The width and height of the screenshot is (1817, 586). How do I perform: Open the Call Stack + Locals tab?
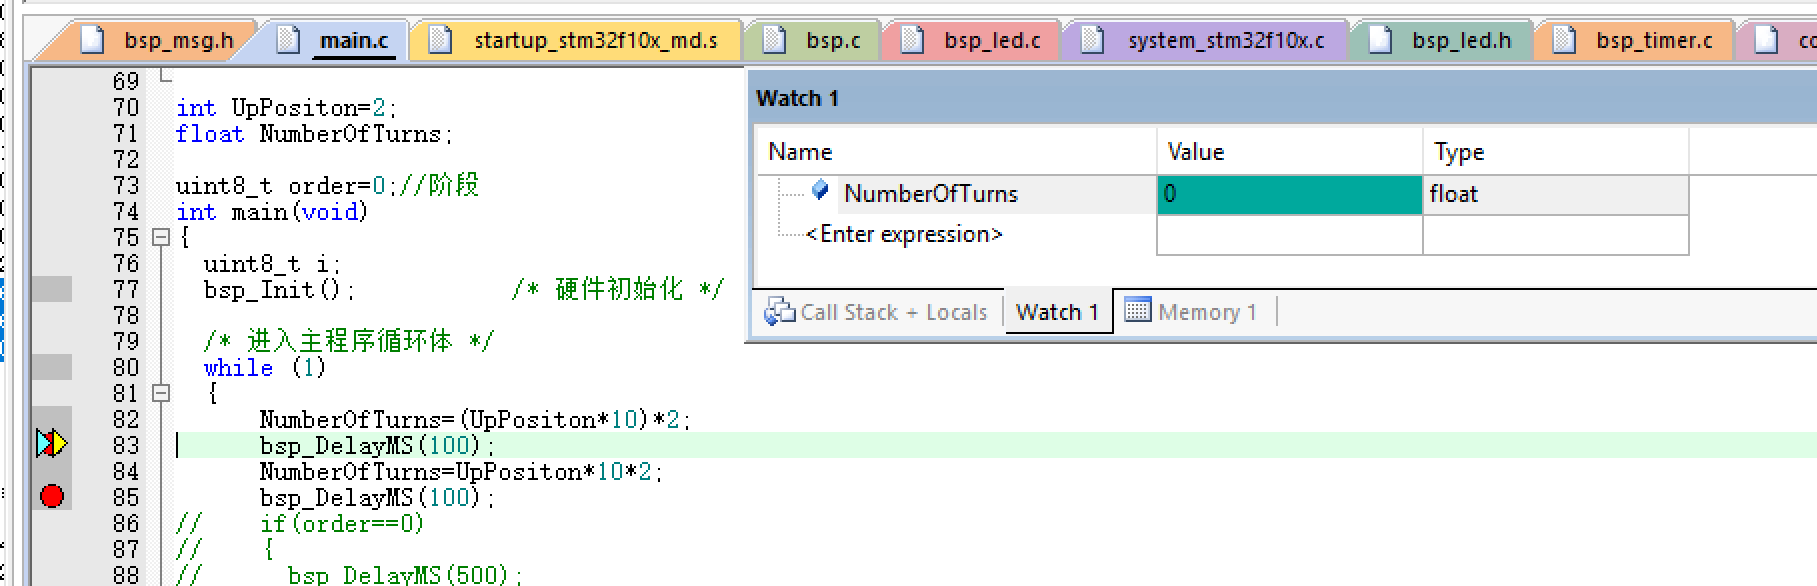point(877,312)
